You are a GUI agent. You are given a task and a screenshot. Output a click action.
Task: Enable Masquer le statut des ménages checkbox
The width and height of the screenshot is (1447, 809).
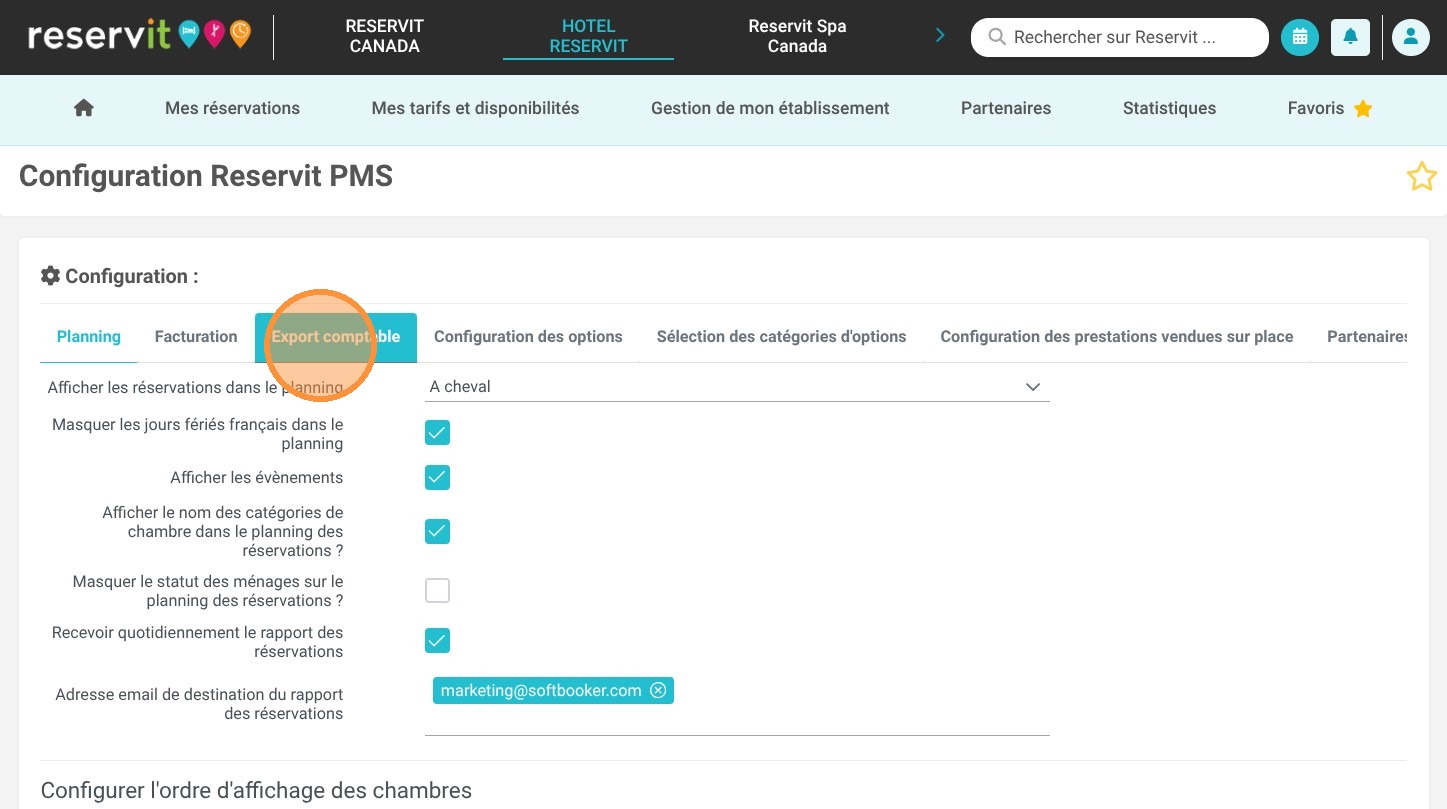coord(437,591)
